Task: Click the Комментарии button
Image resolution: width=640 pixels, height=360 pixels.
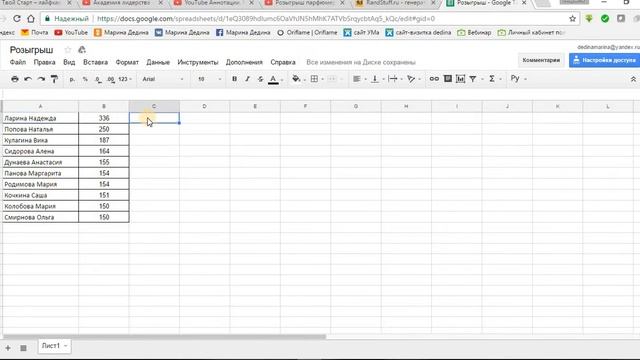Action: 541,60
